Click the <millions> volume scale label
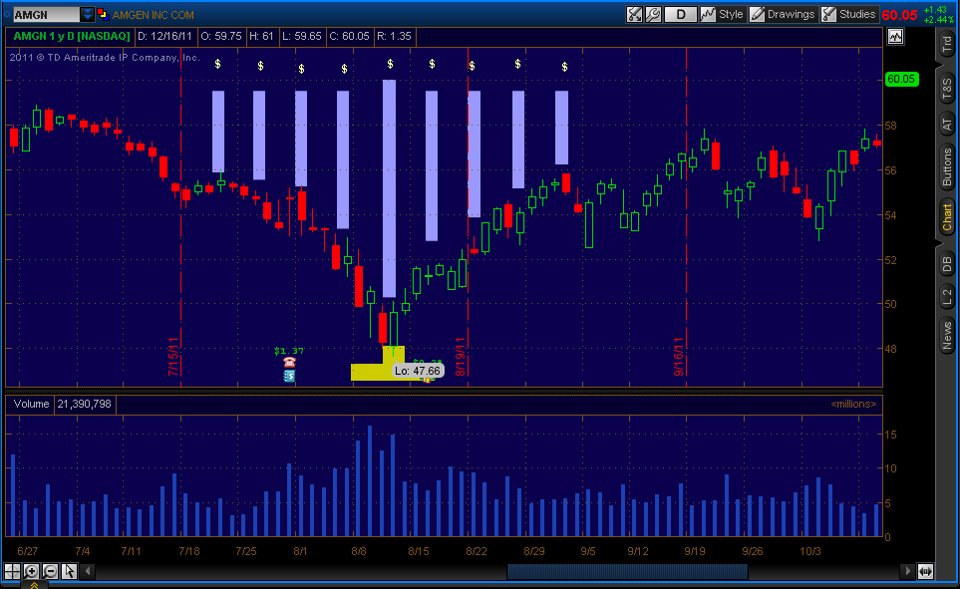The image size is (960, 589). (853, 404)
